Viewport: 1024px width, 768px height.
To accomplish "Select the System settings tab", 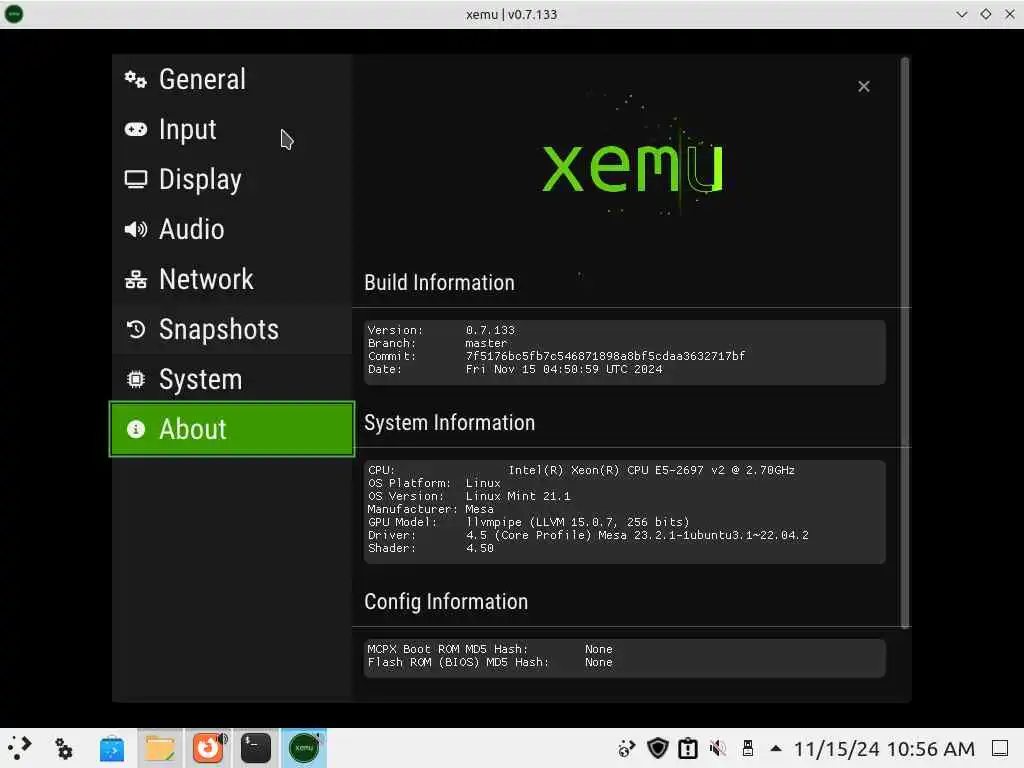I will tap(232, 379).
